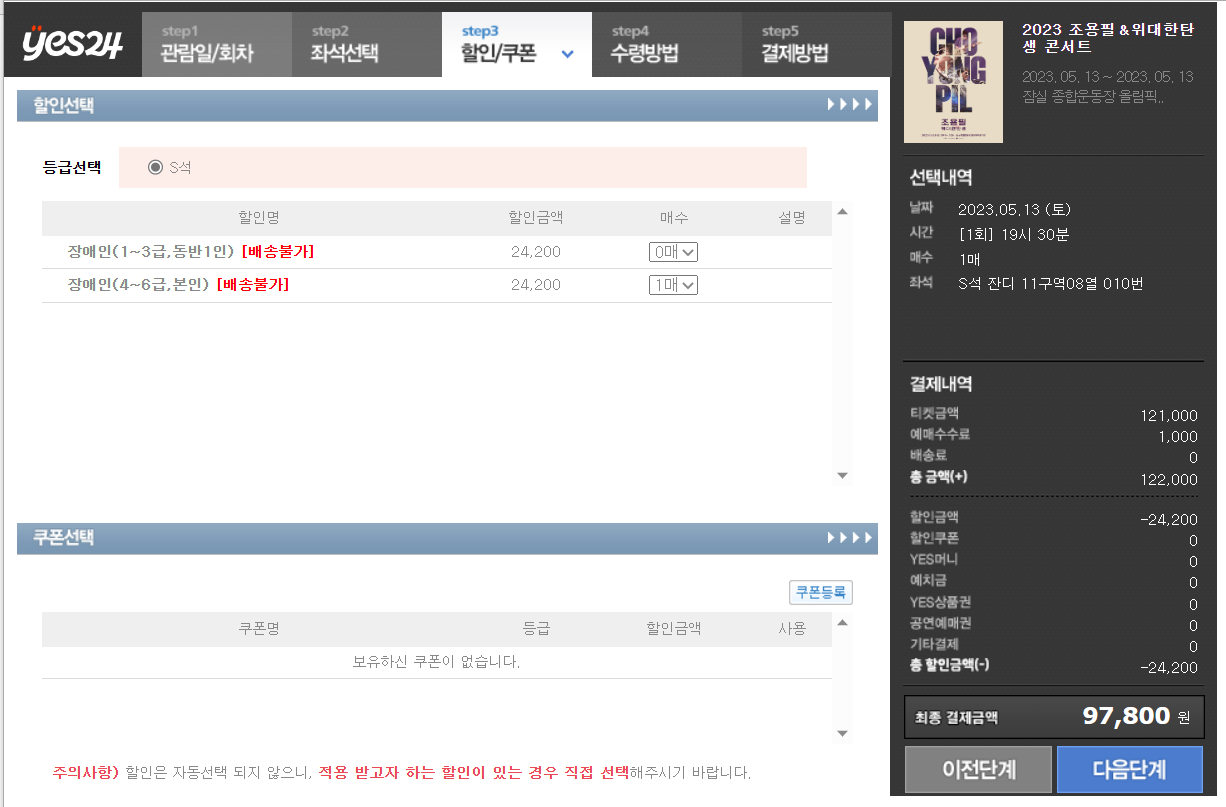Click seat info S석 잔디 11구역08열 010번

1050,284
